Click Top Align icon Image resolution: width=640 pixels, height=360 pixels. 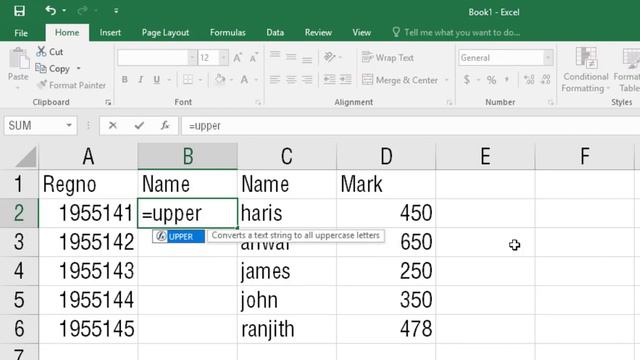(275, 56)
